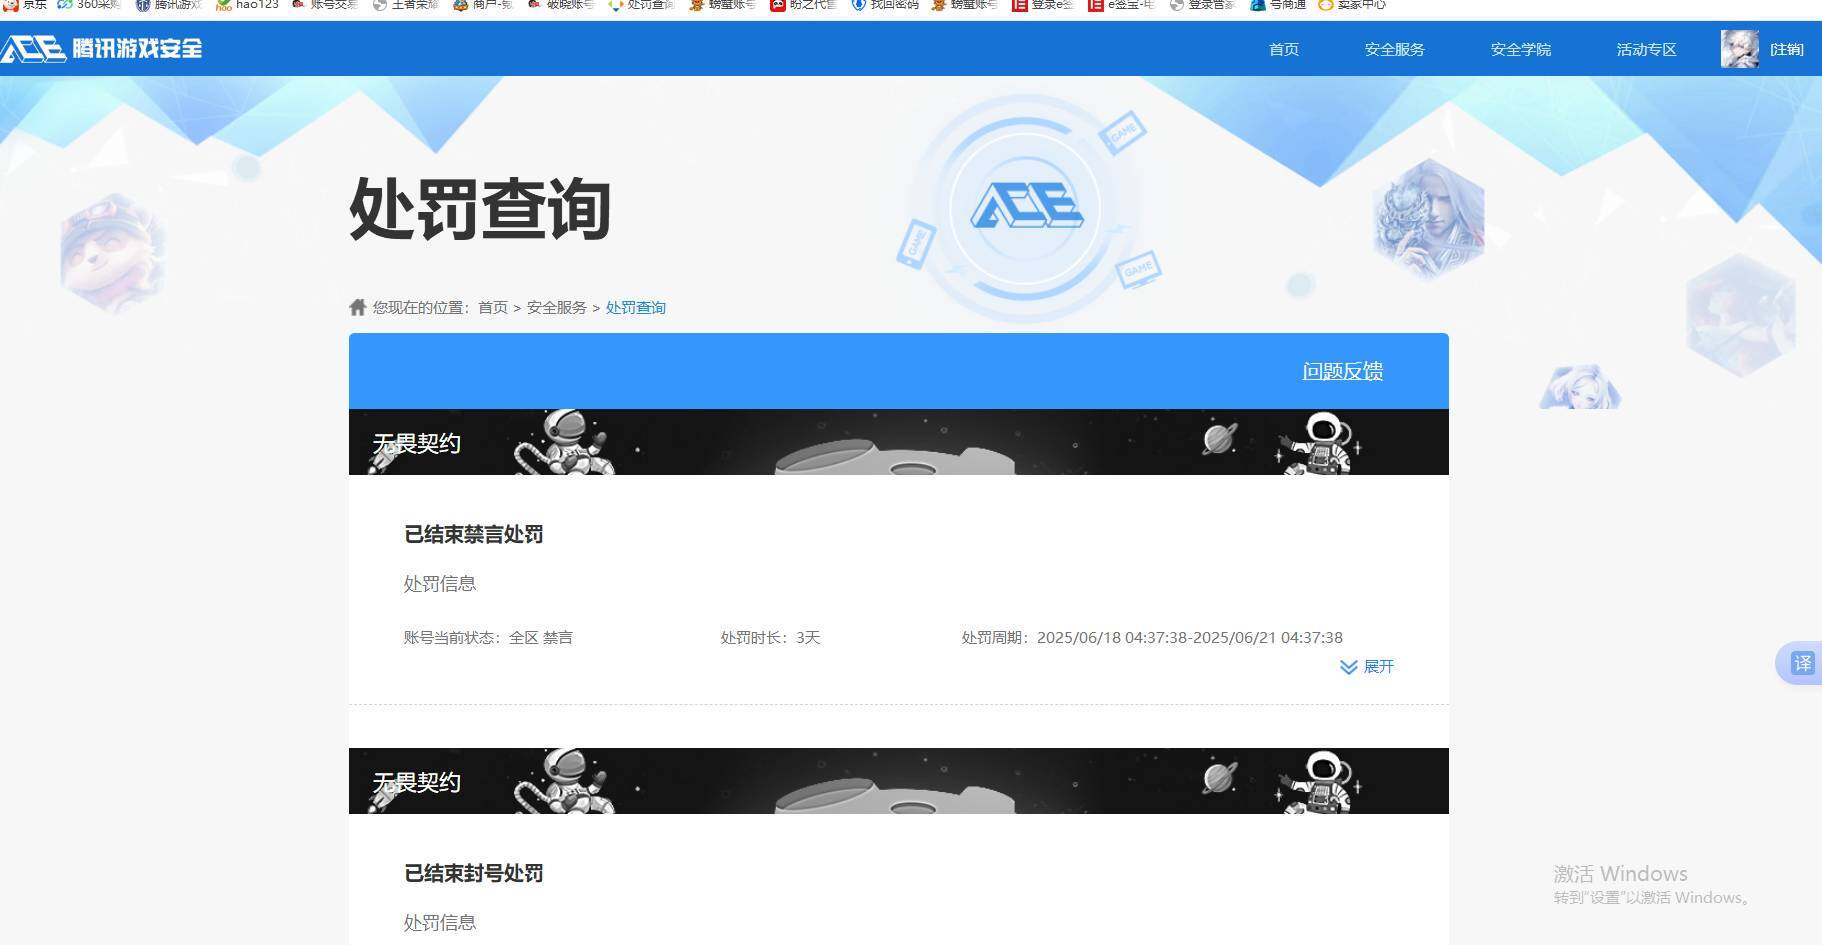This screenshot has height=945, width=1822.
Task: Expand the 展开 details of 禁言处罚
Action: 1378,666
